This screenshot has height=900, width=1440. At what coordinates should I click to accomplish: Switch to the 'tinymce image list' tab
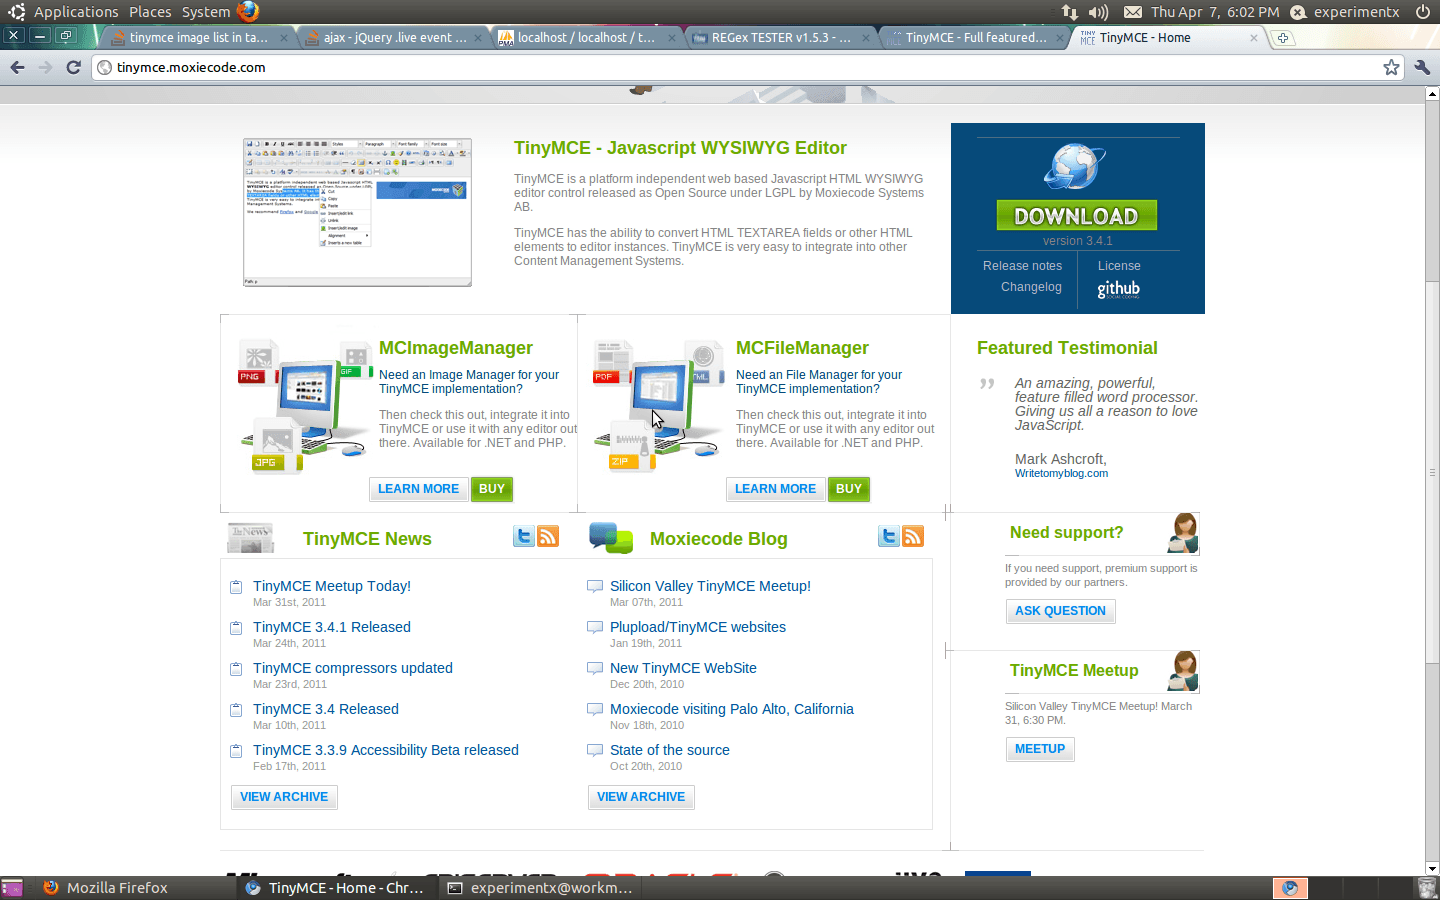coord(198,38)
